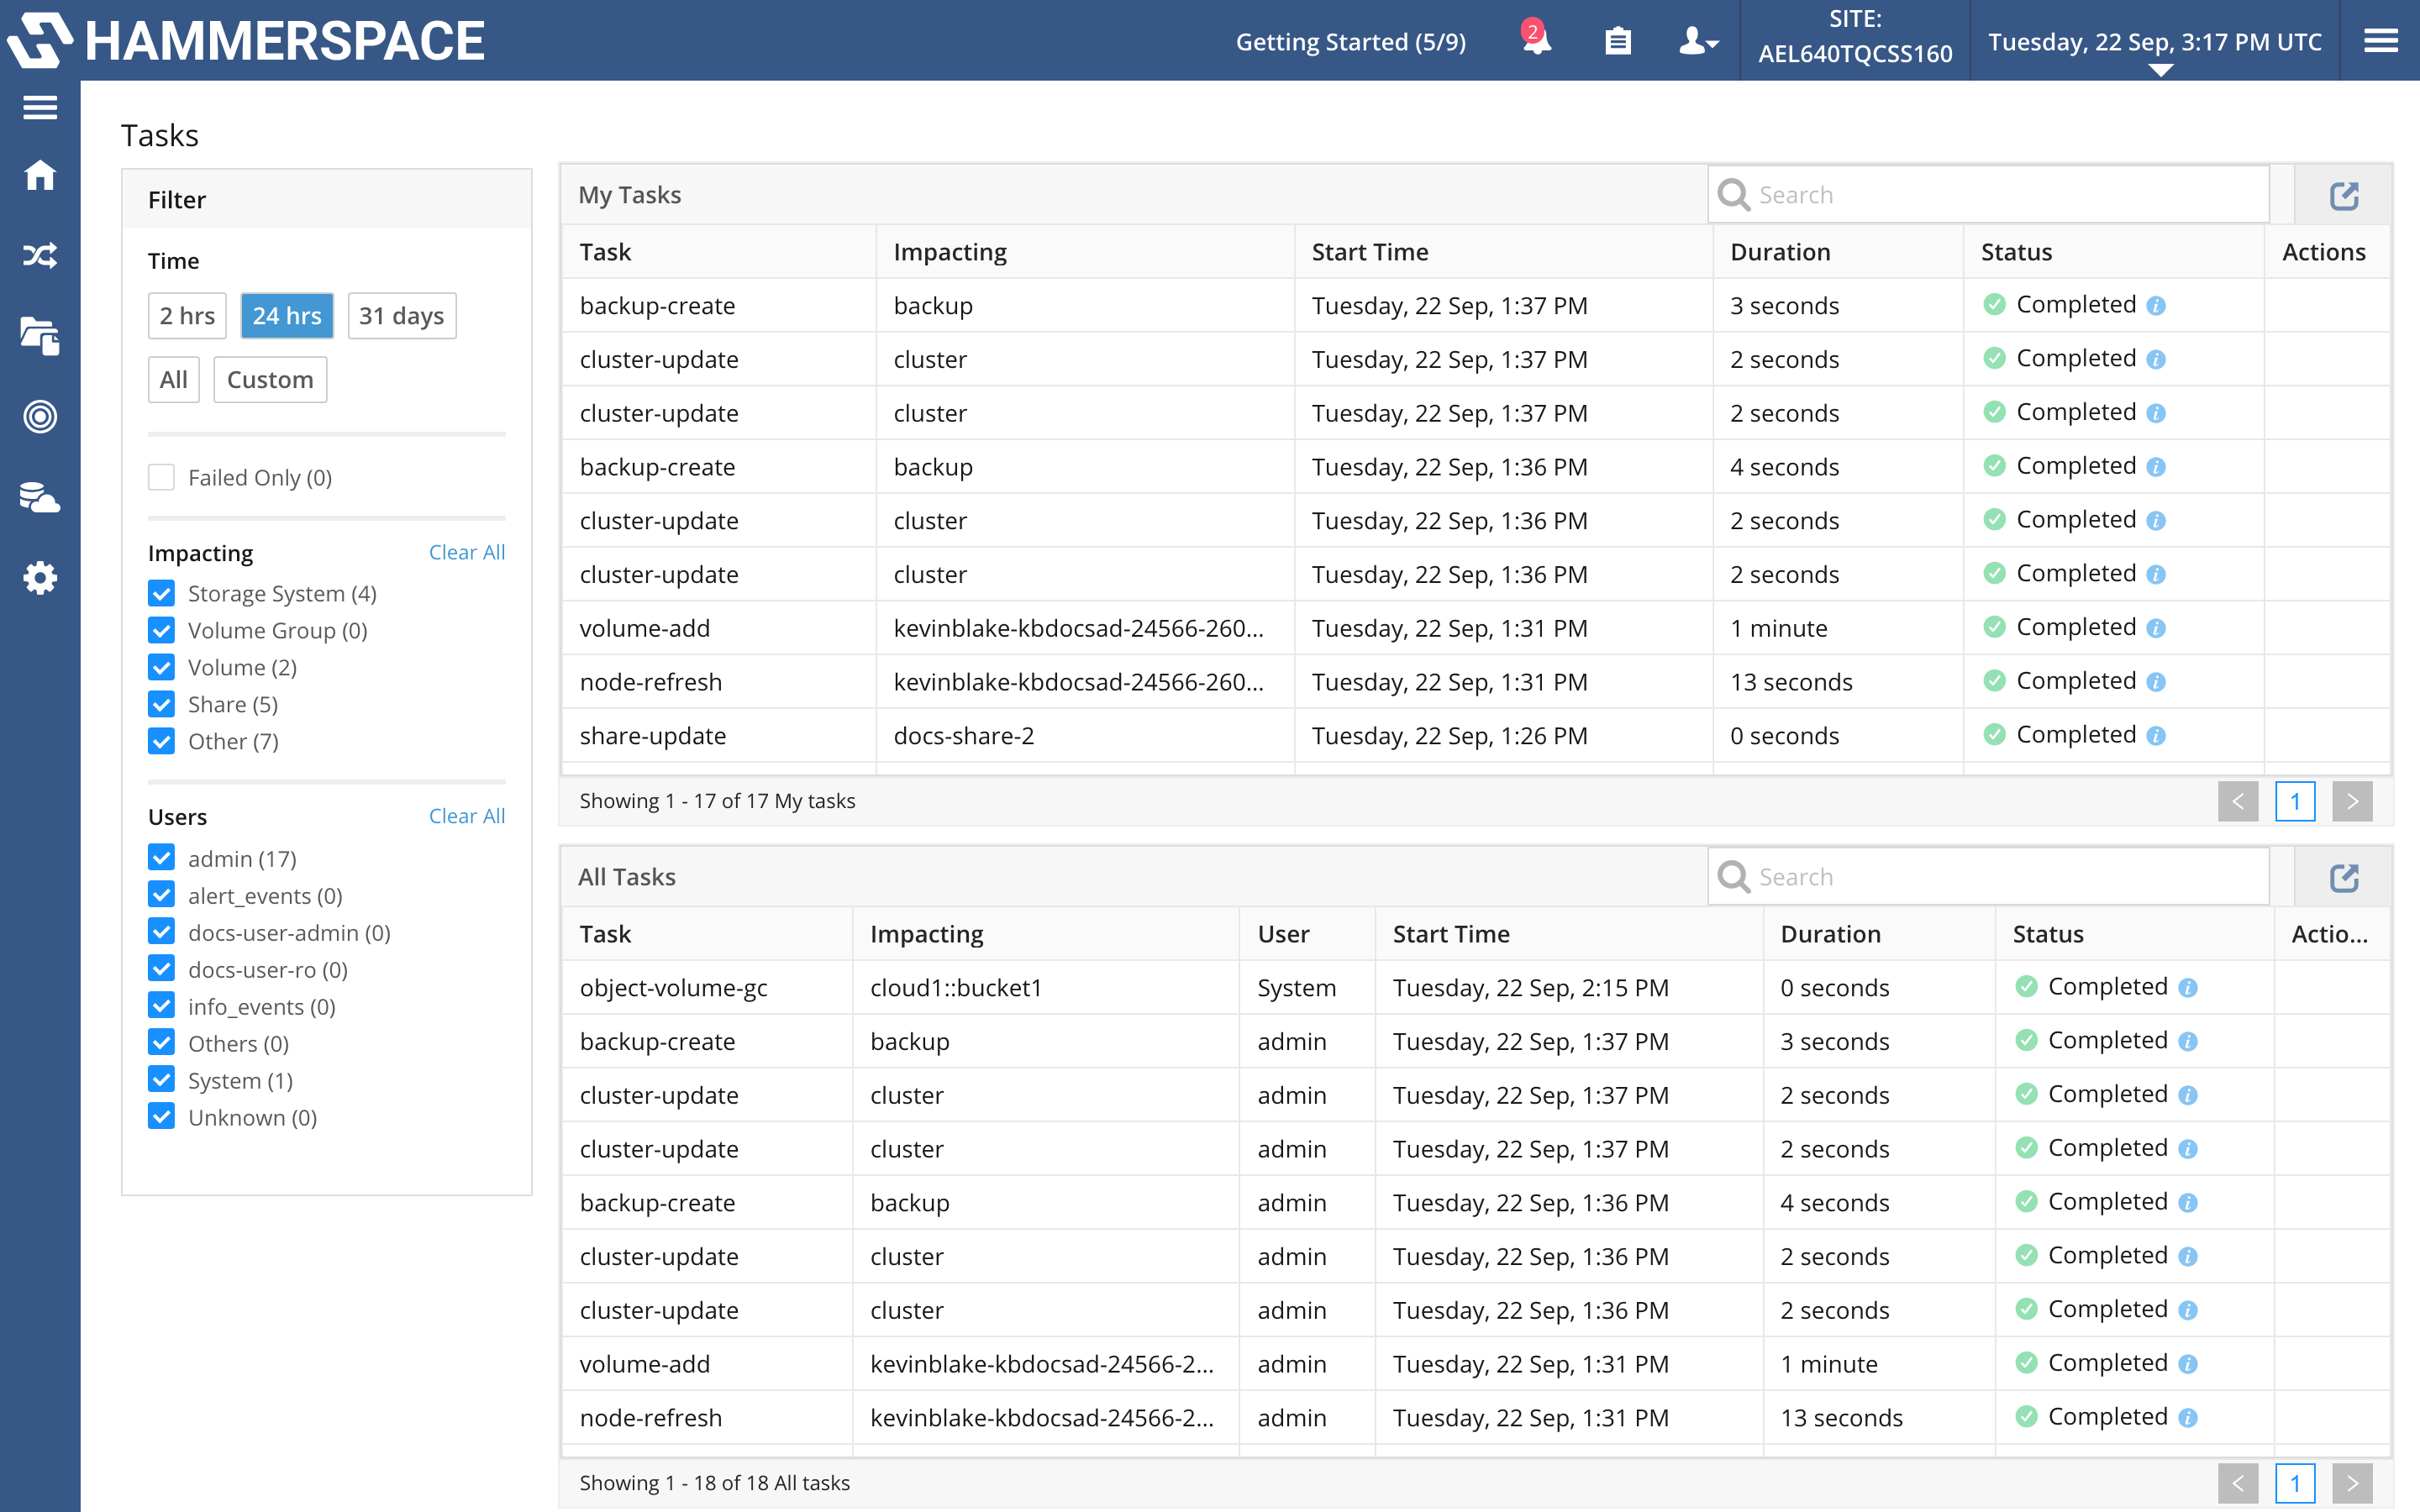Go to previous page in My Tasks
This screenshot has width=2420, height=1512.
(x=2238, y=801)
